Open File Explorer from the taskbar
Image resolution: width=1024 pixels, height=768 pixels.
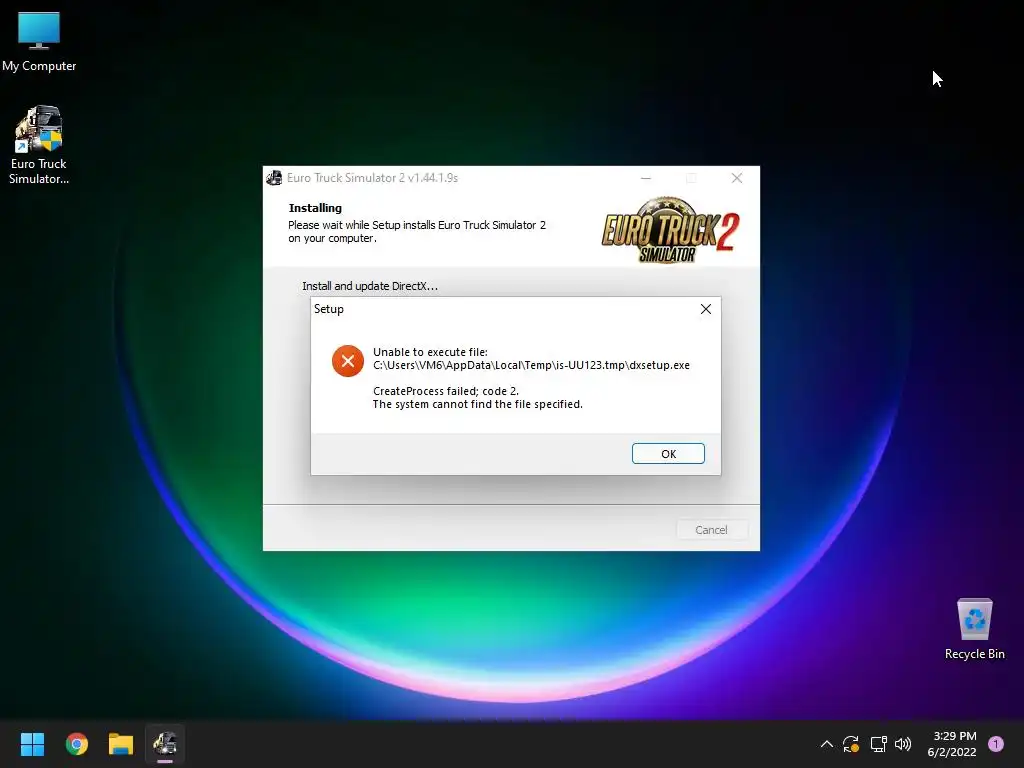pyautogui.click(x=121, y=744)
